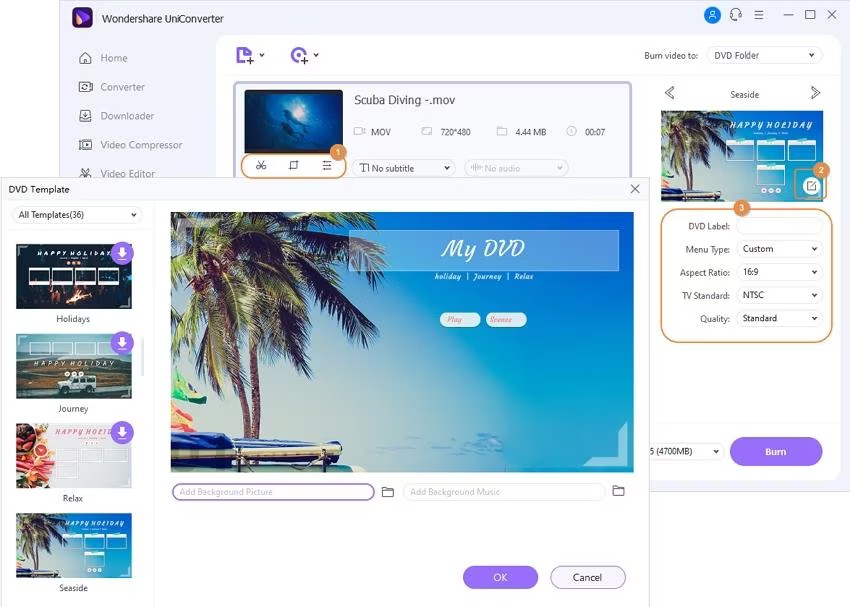Image resolution: width=850 pixels, height=607 pixels.
Task: Open the Crop tool for the video
Action: pyautogui.click(x=293, y=166)
